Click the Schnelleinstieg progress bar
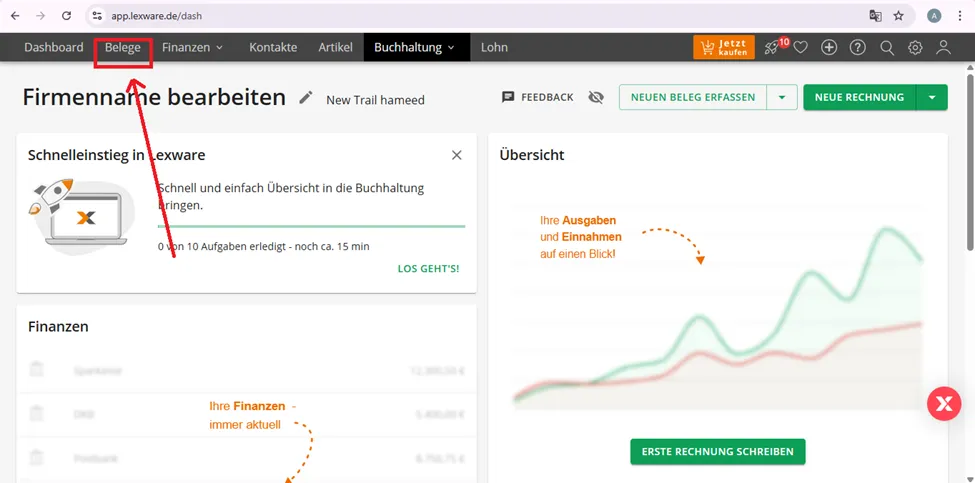 [x=312, y=226]
